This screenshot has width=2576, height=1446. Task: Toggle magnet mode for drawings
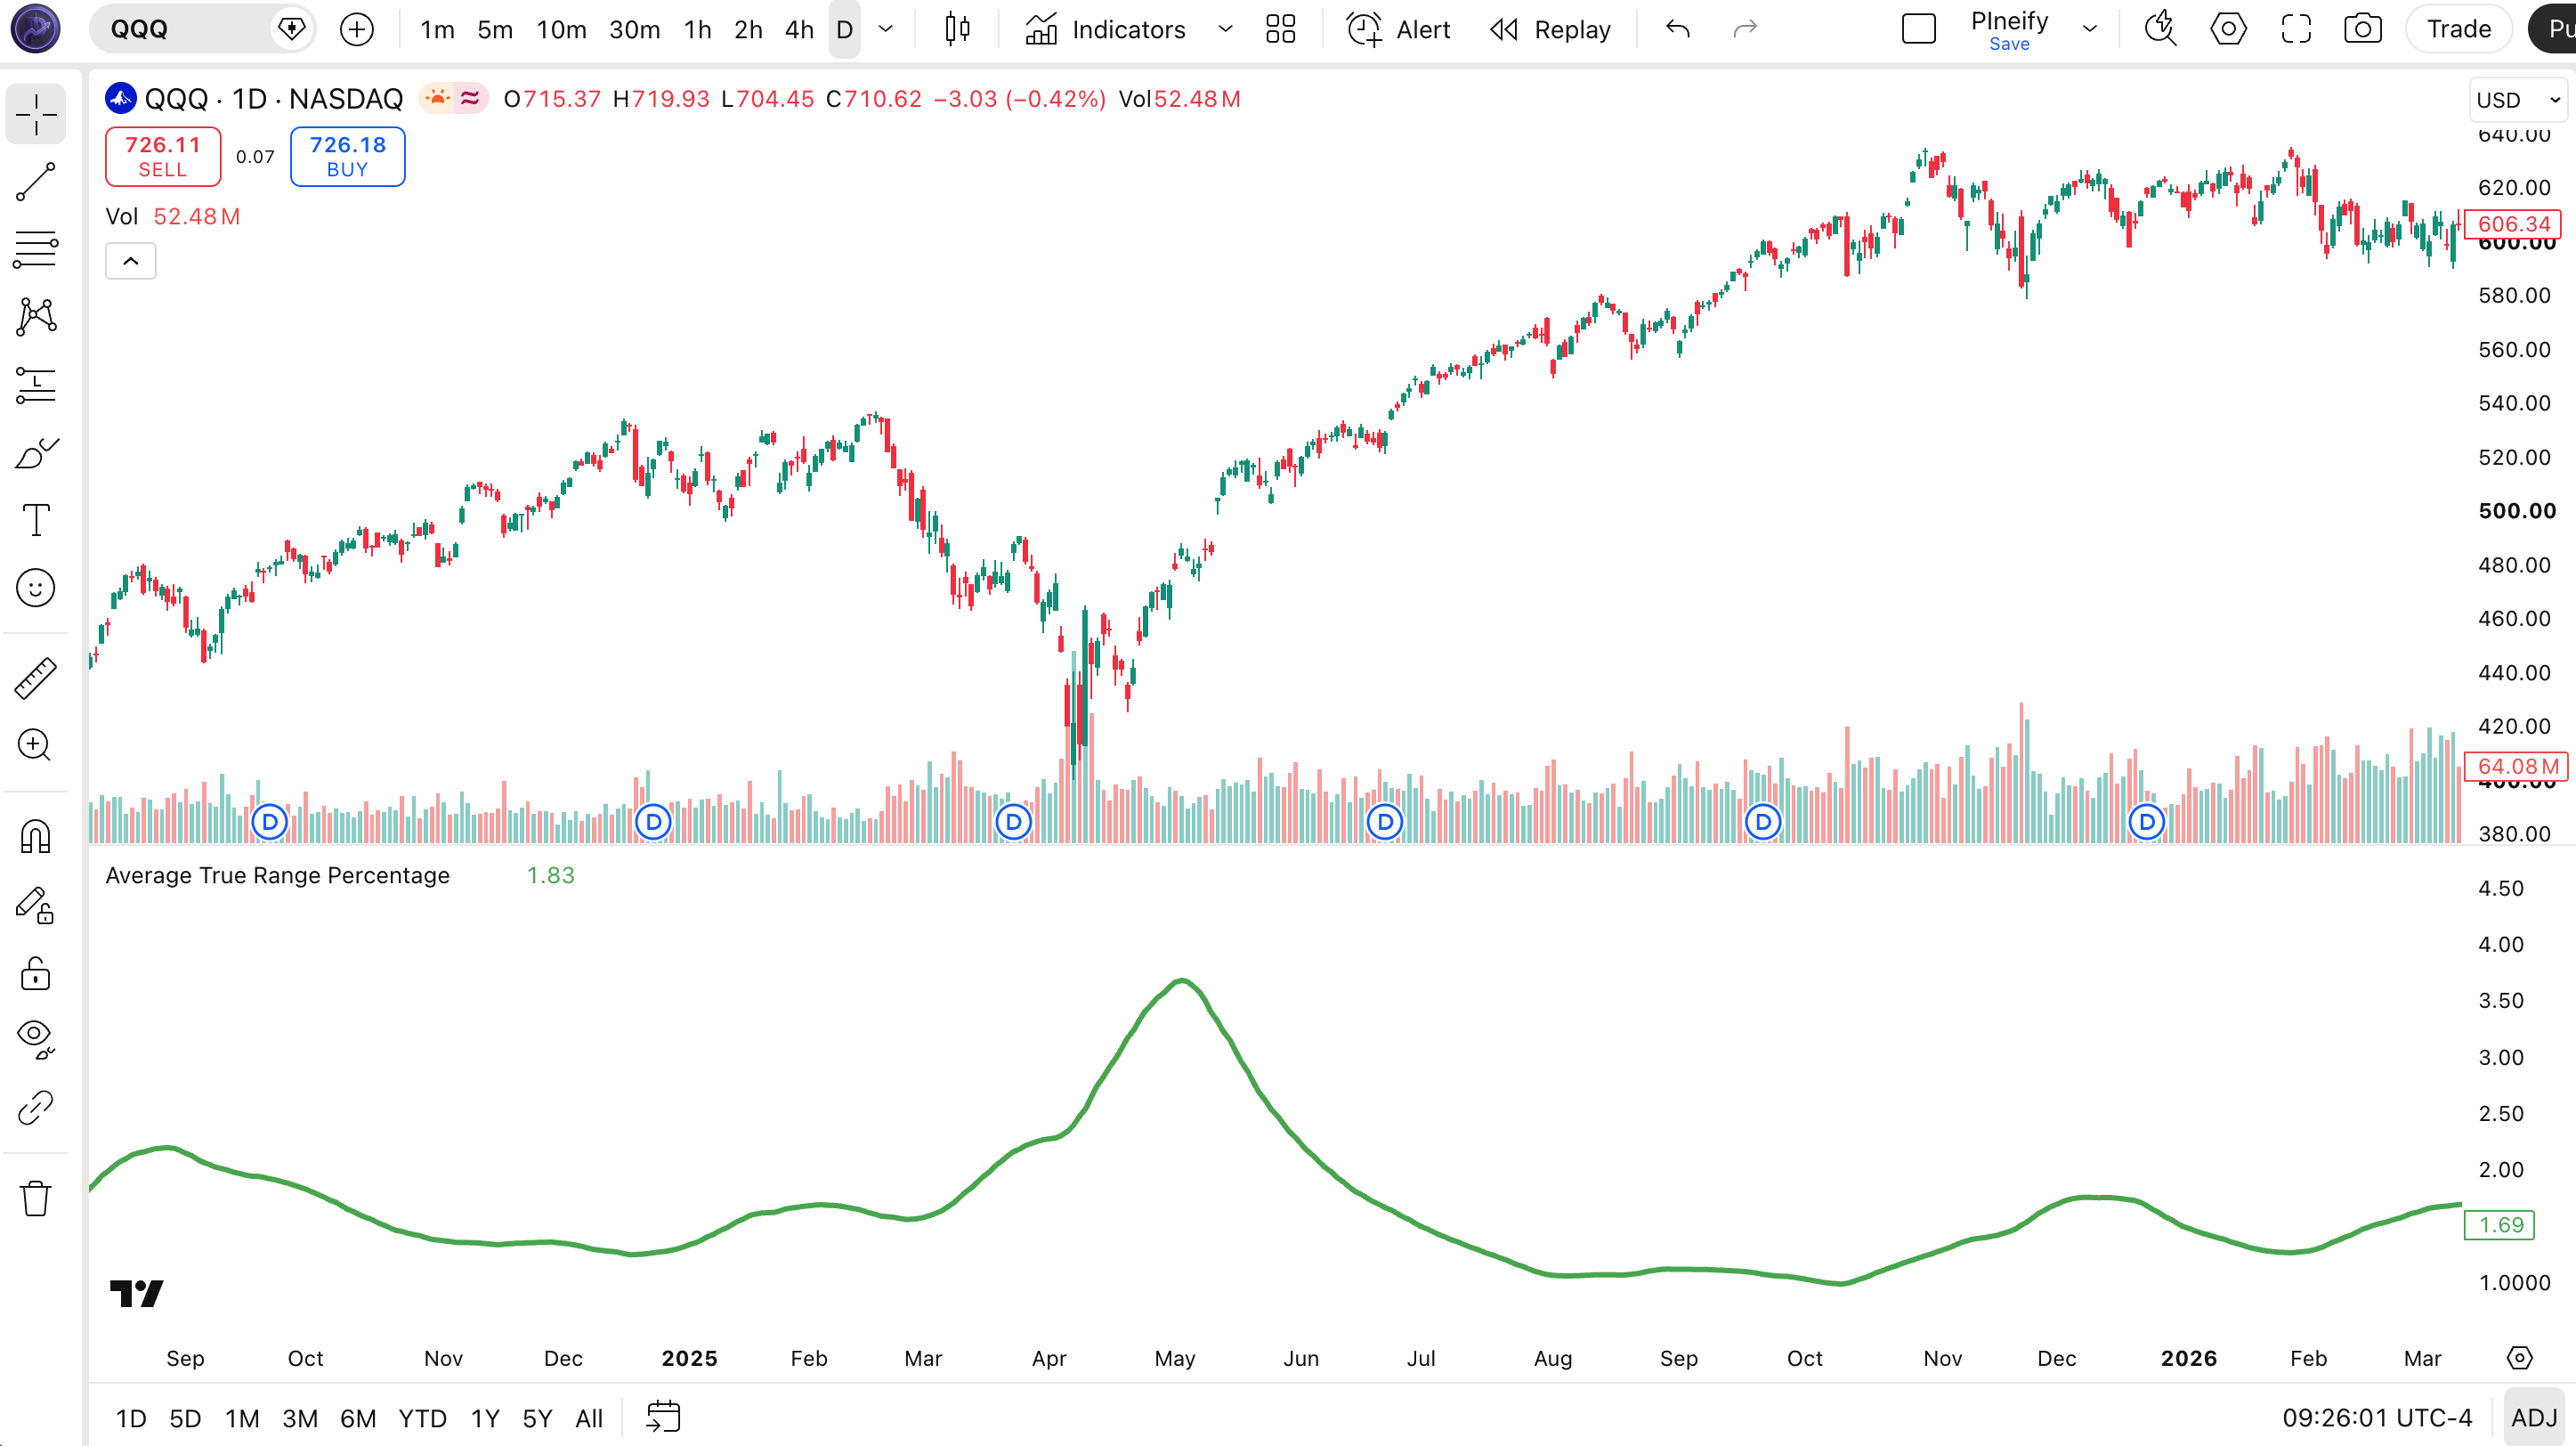(x=36, y=836)
